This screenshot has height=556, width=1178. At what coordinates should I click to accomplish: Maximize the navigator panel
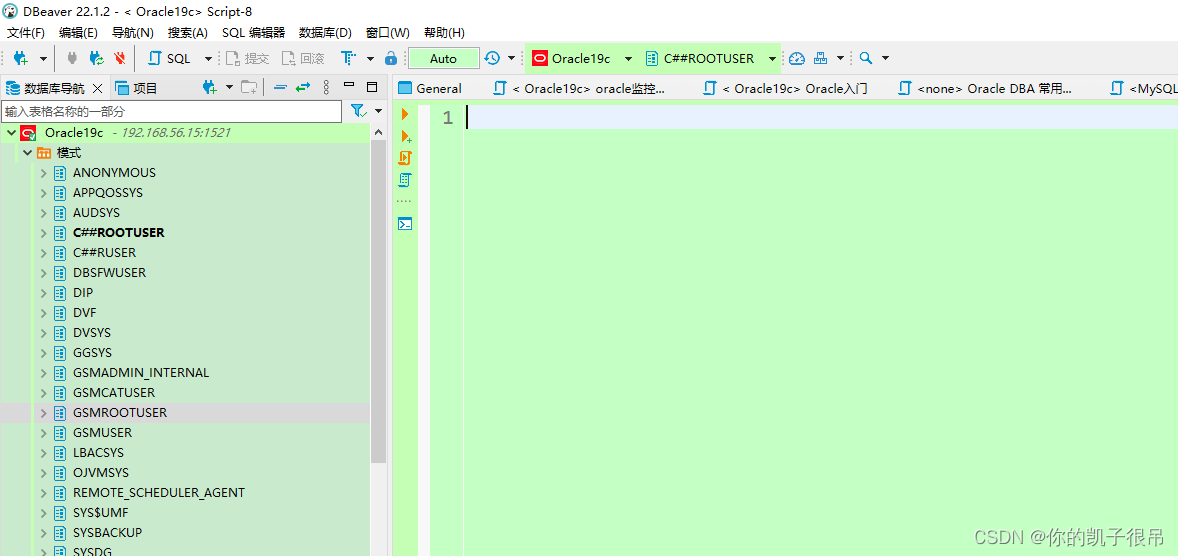tap(372, 87)
